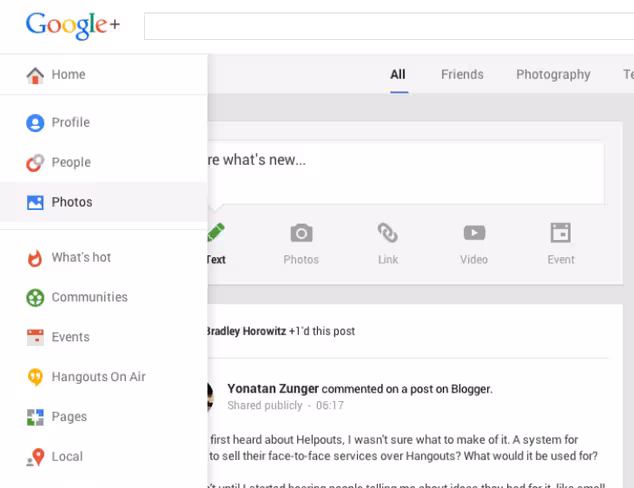This screenshot has height=488, width=634.
Task: Click the chain Link icon
Action: pos(388,232)
